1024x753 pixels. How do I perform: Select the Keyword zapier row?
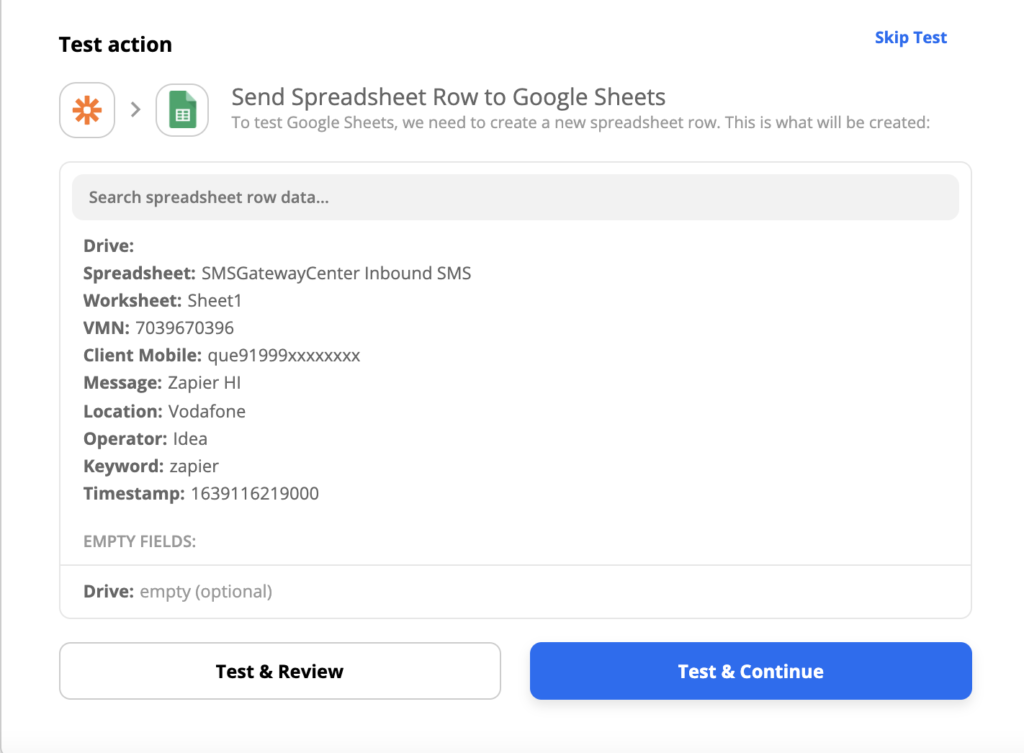(151, 466)
